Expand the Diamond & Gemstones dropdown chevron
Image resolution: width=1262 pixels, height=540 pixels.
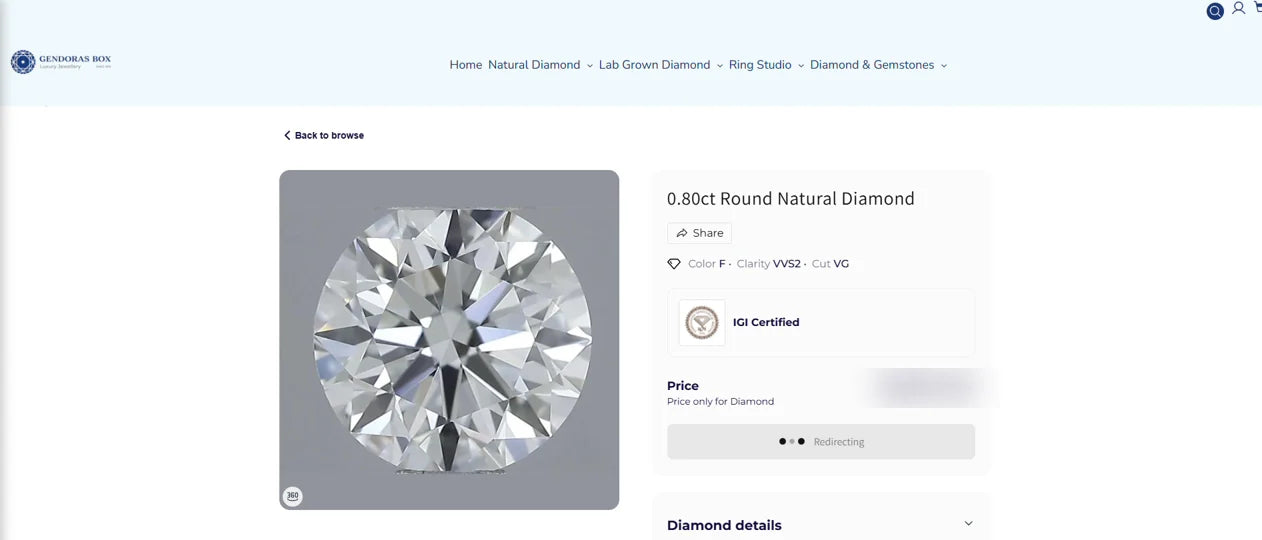tap(944, 66)
